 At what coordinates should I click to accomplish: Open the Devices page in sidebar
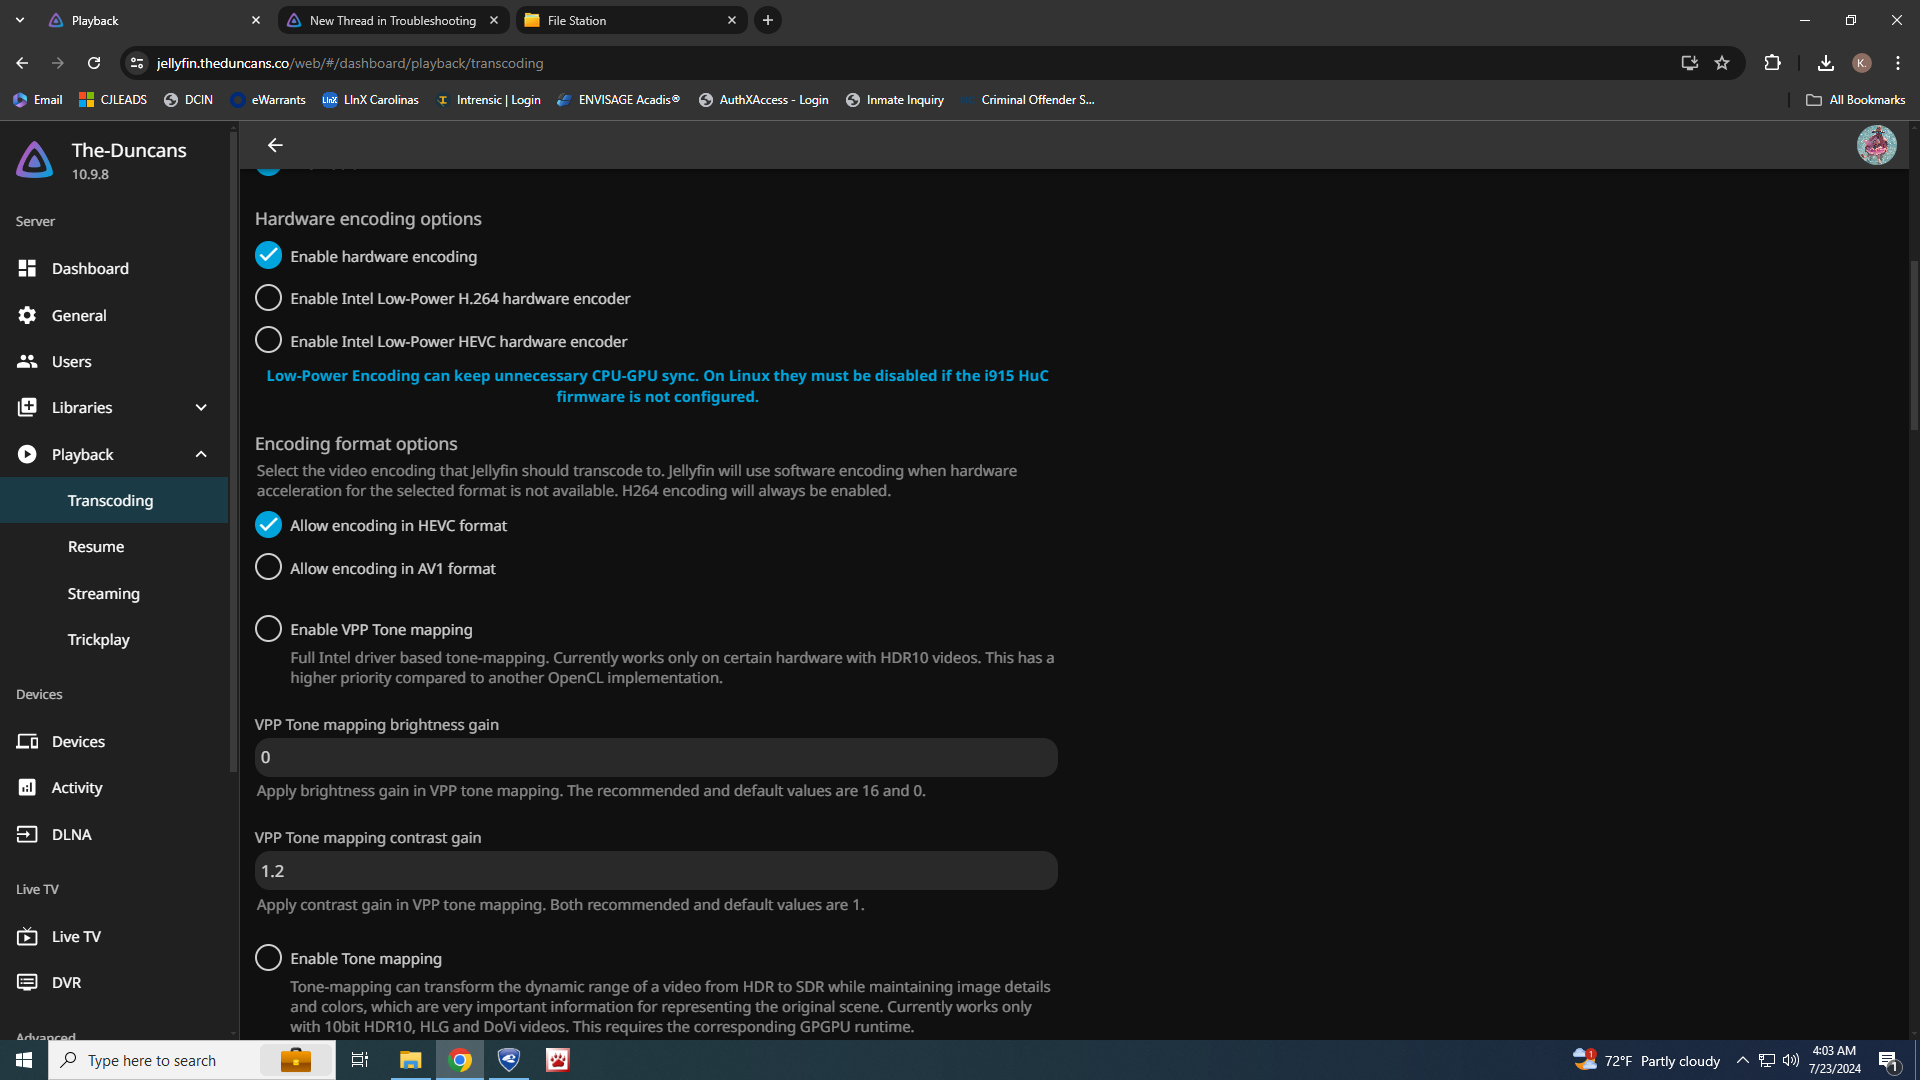tap(78, 741)
